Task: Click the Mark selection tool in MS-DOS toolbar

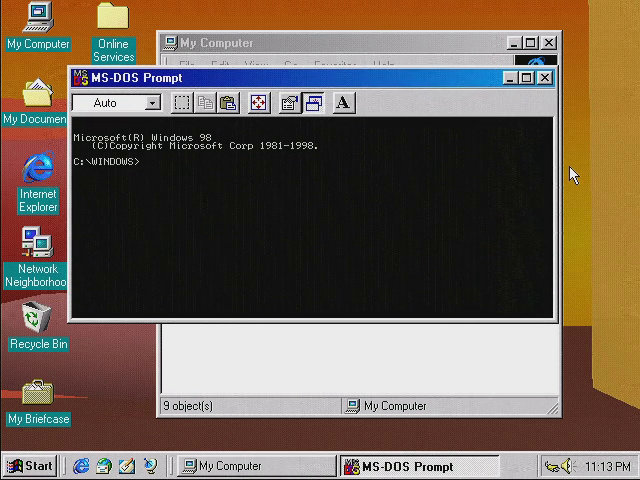Action: tap(182, 103)
